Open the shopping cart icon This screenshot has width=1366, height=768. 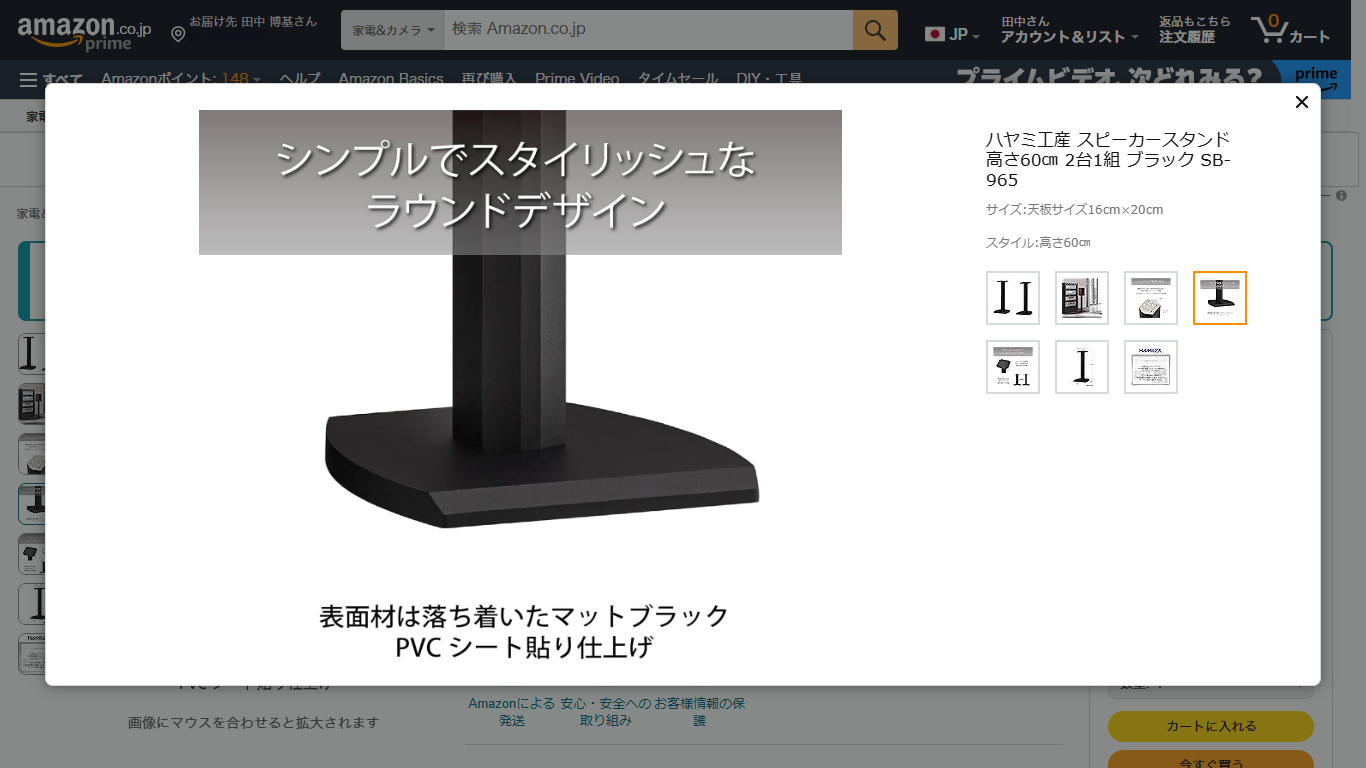(1291, 29)
